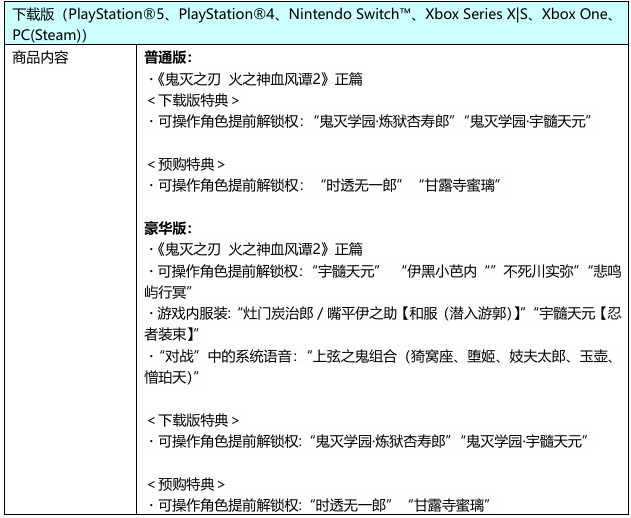Click the 憎珀天)” continuation line
The height and width of the screenshot is (518, 631).
(172, 377)
